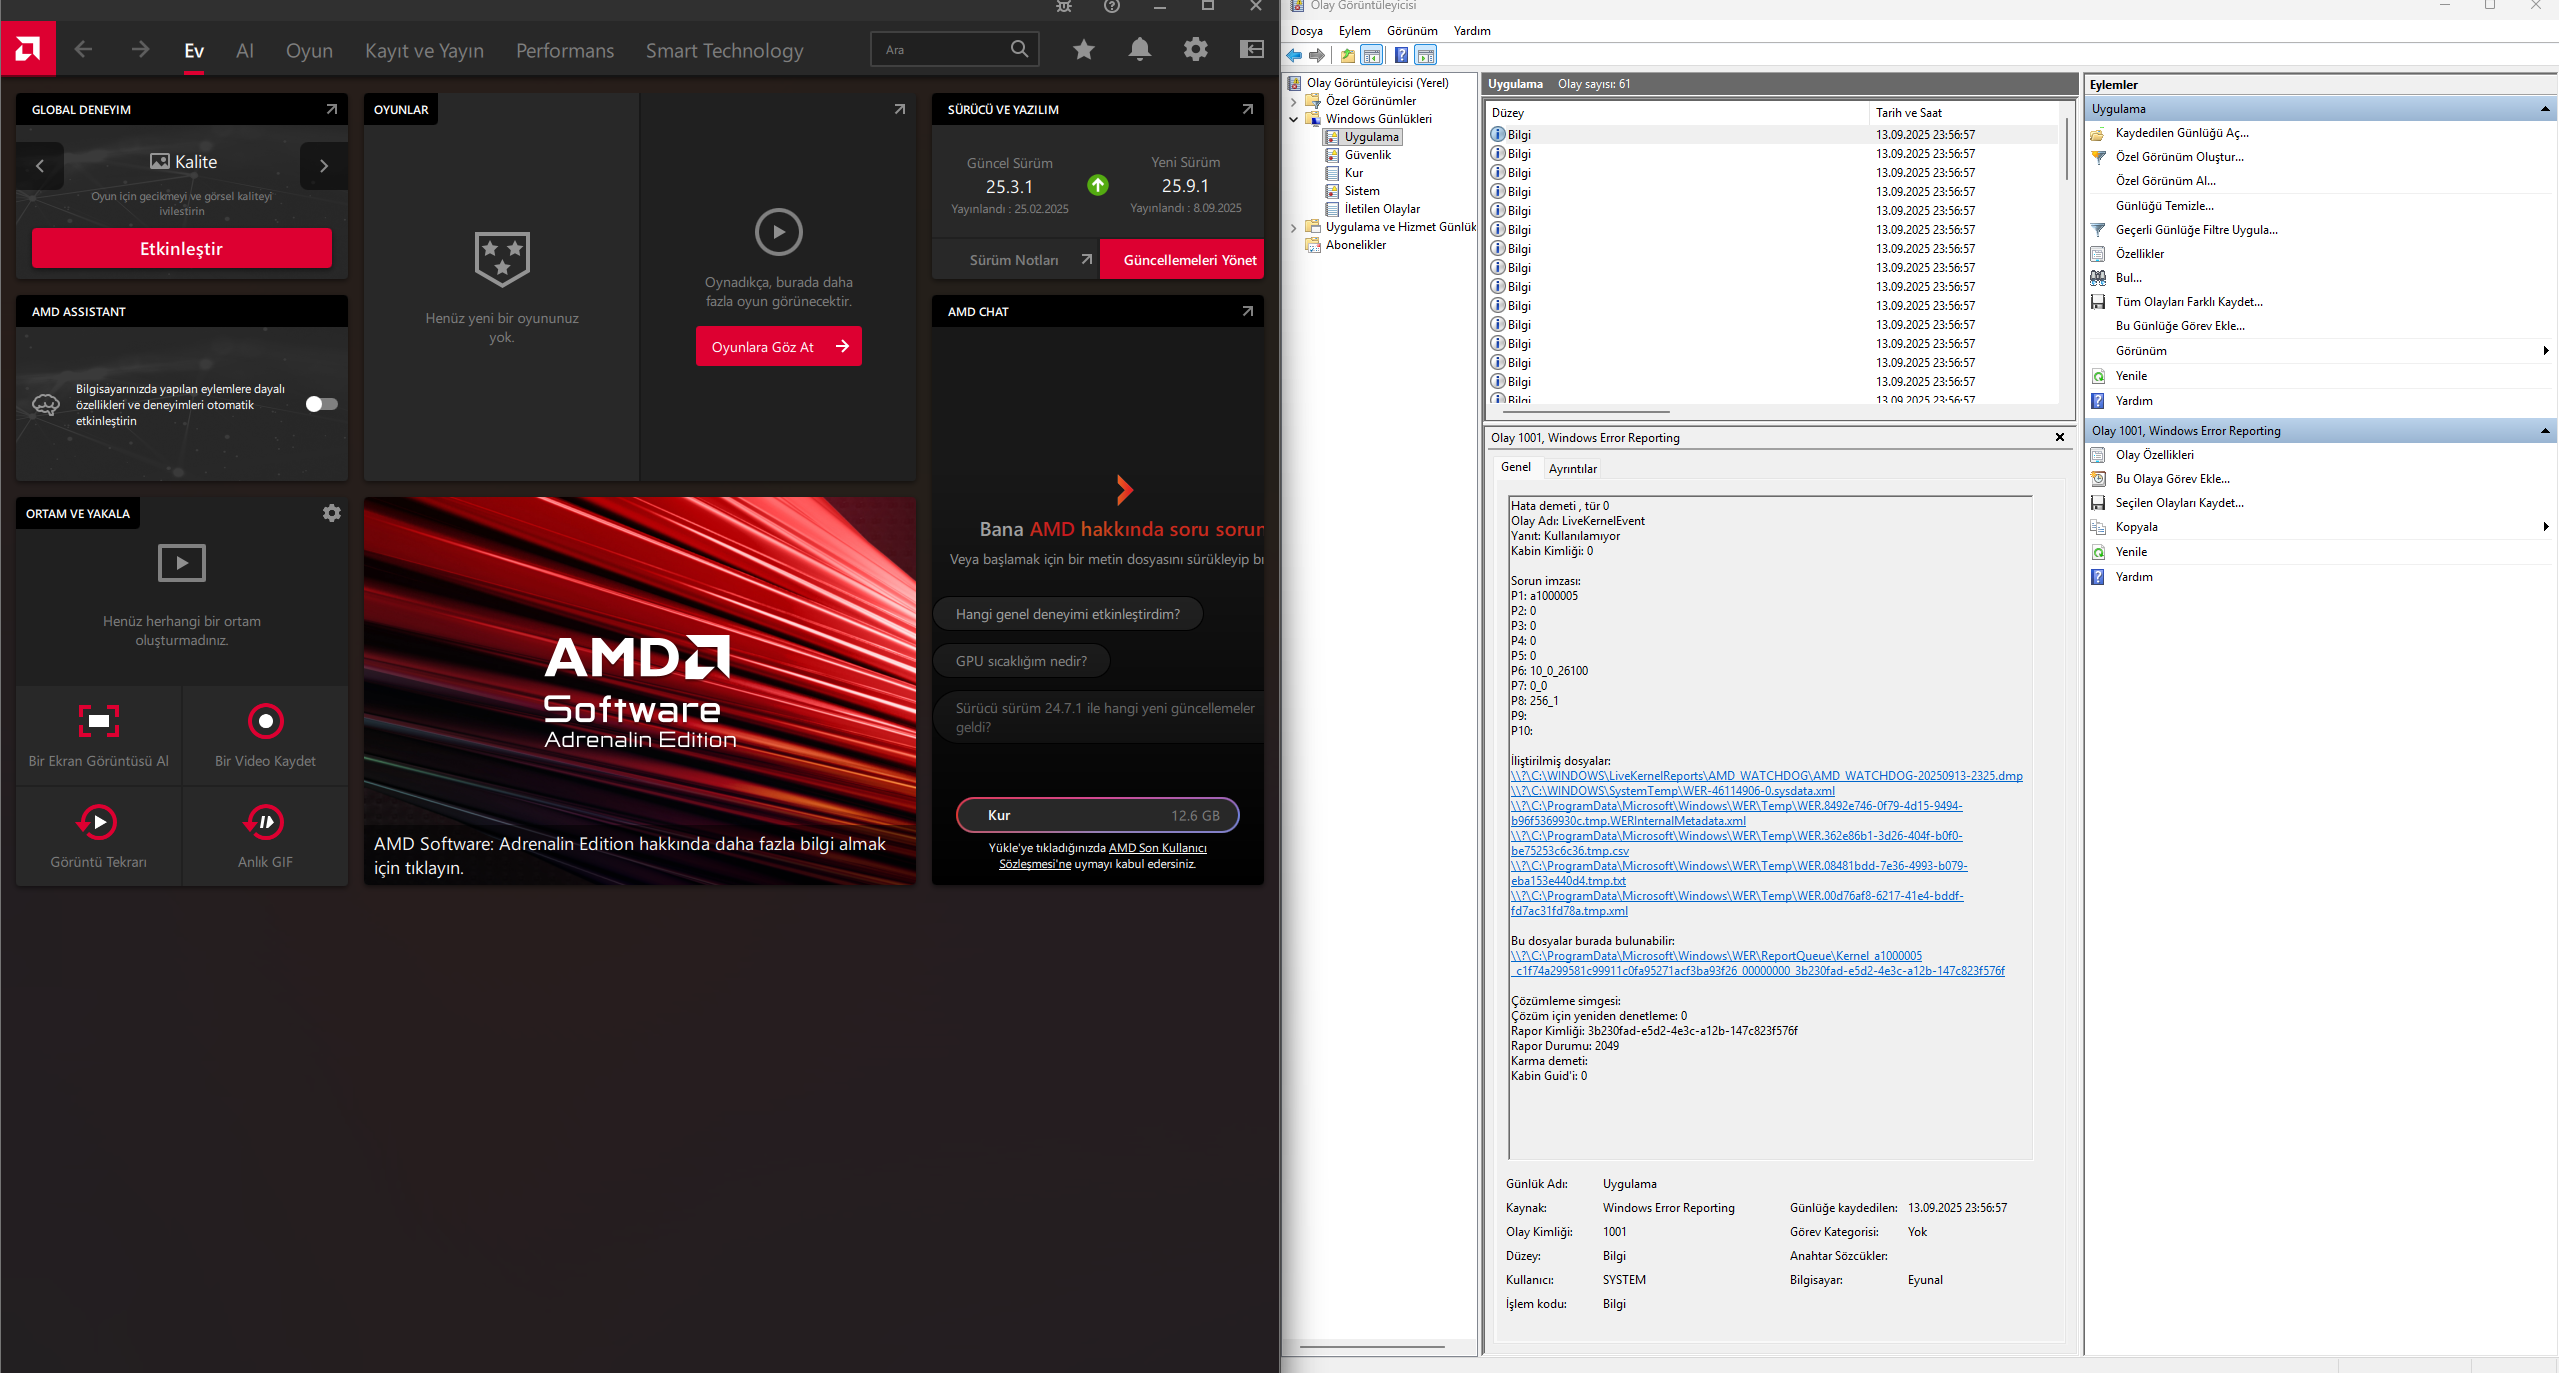
Task: Select Abonelikler in tree
Action: (x=1355, y=245)
